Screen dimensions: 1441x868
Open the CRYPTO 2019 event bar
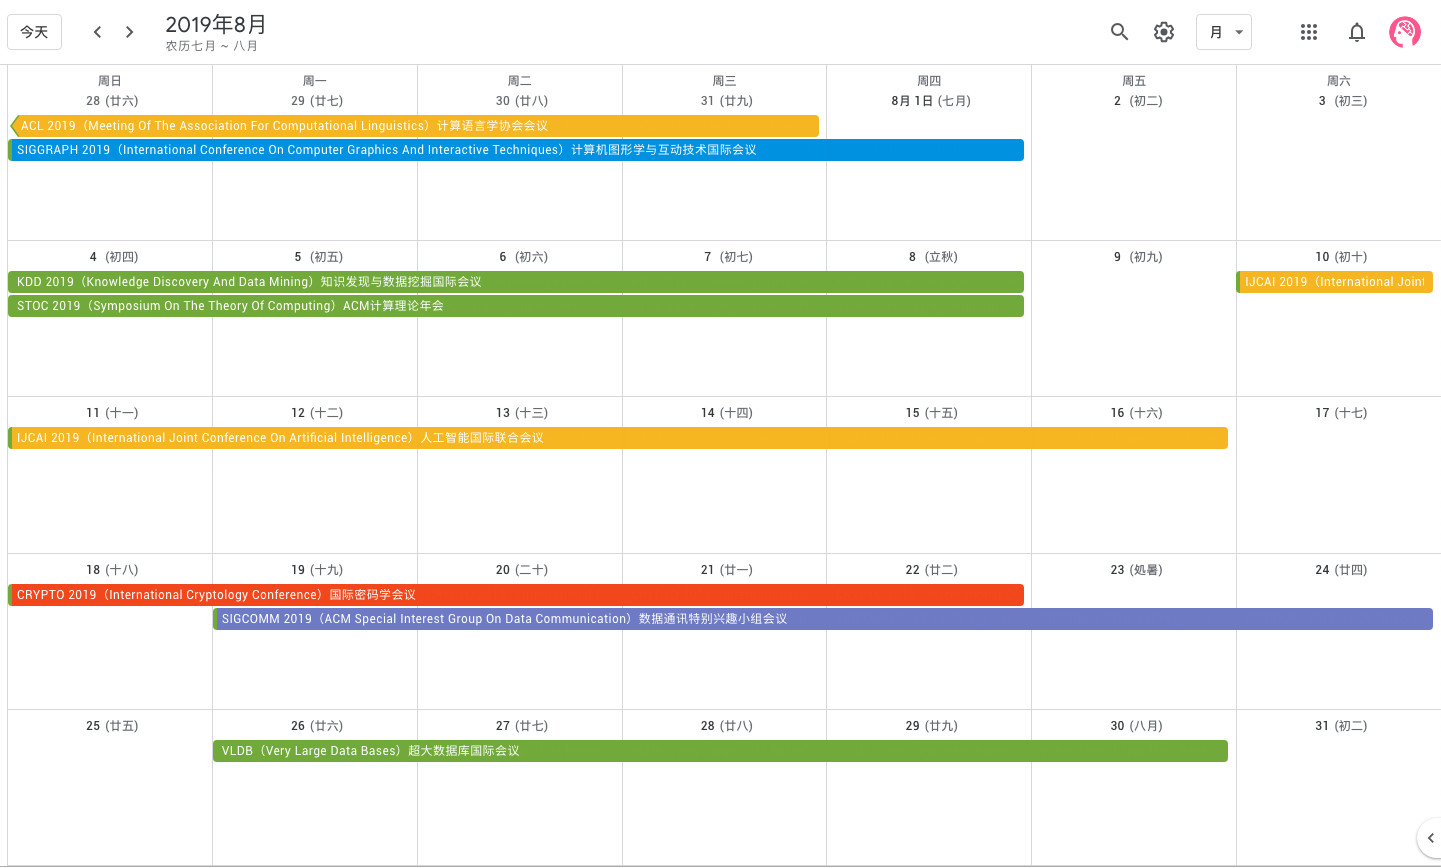click(516, 595)
